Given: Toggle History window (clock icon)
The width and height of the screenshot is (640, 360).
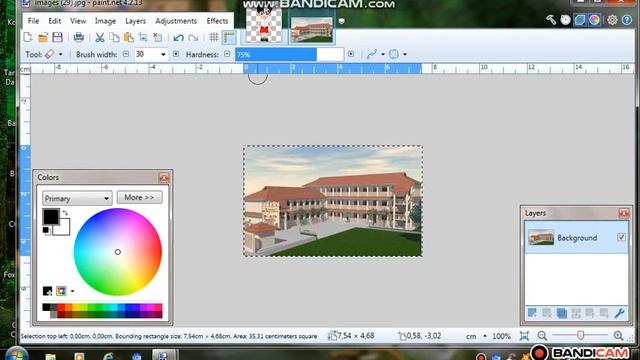Looking at the screenshot, I should click(565, 20).
